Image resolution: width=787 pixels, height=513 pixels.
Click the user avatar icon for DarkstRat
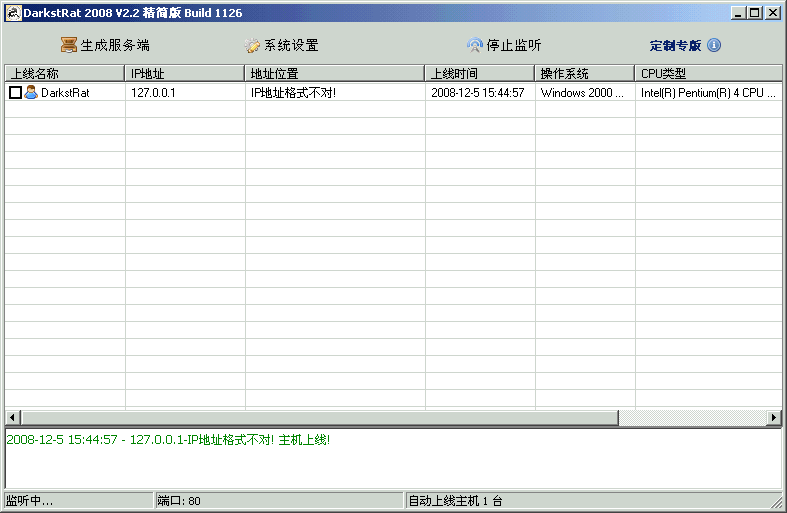point(31,92)
